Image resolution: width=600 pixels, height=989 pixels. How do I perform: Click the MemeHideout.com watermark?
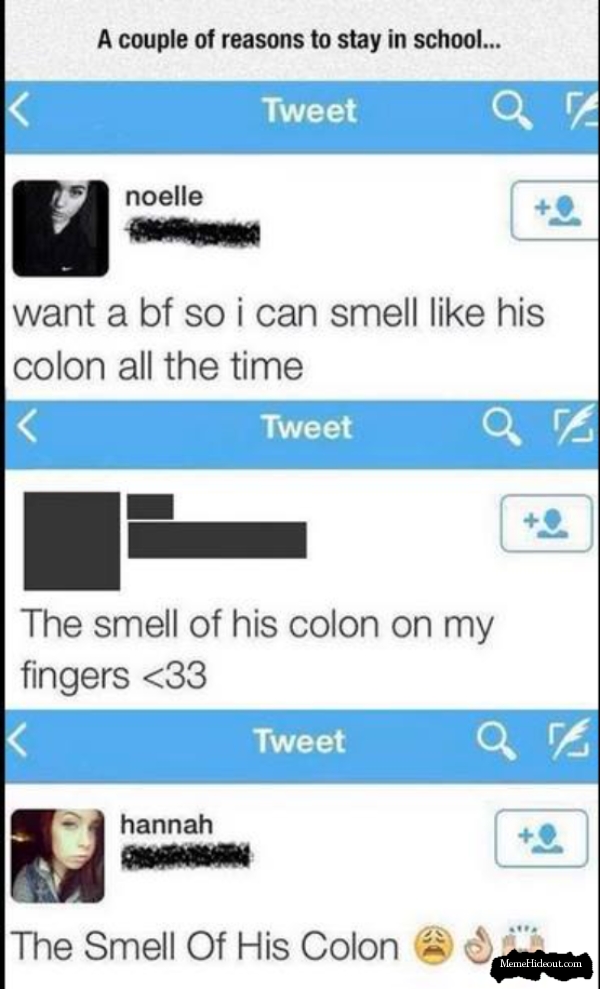point(541,964)
